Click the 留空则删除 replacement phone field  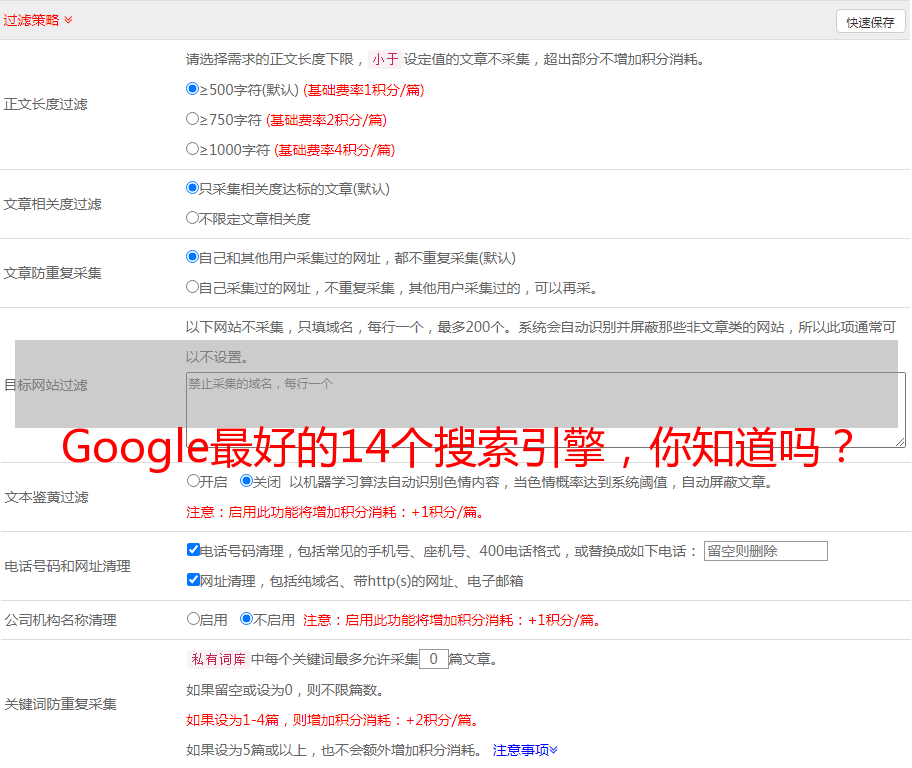[x=765, y=551]
